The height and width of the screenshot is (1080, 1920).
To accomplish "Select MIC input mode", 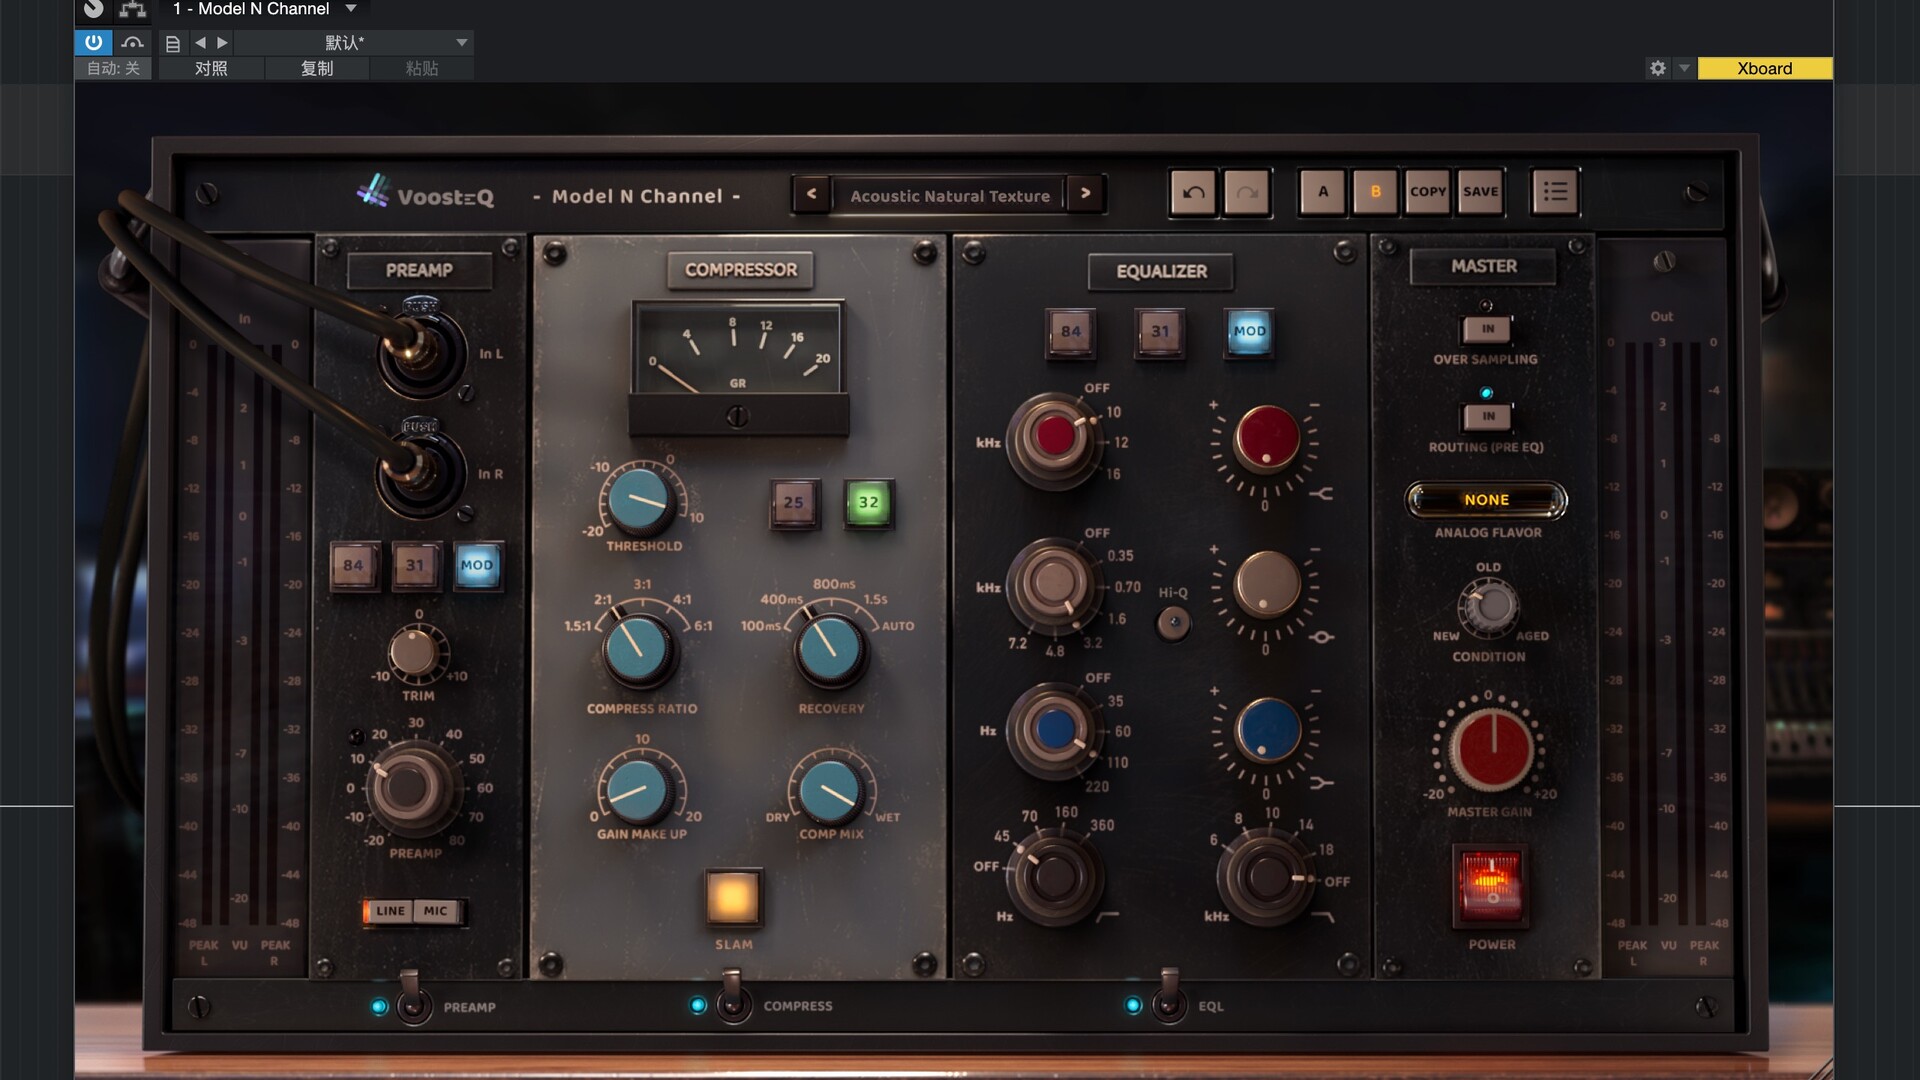I will tap(436, 911).
